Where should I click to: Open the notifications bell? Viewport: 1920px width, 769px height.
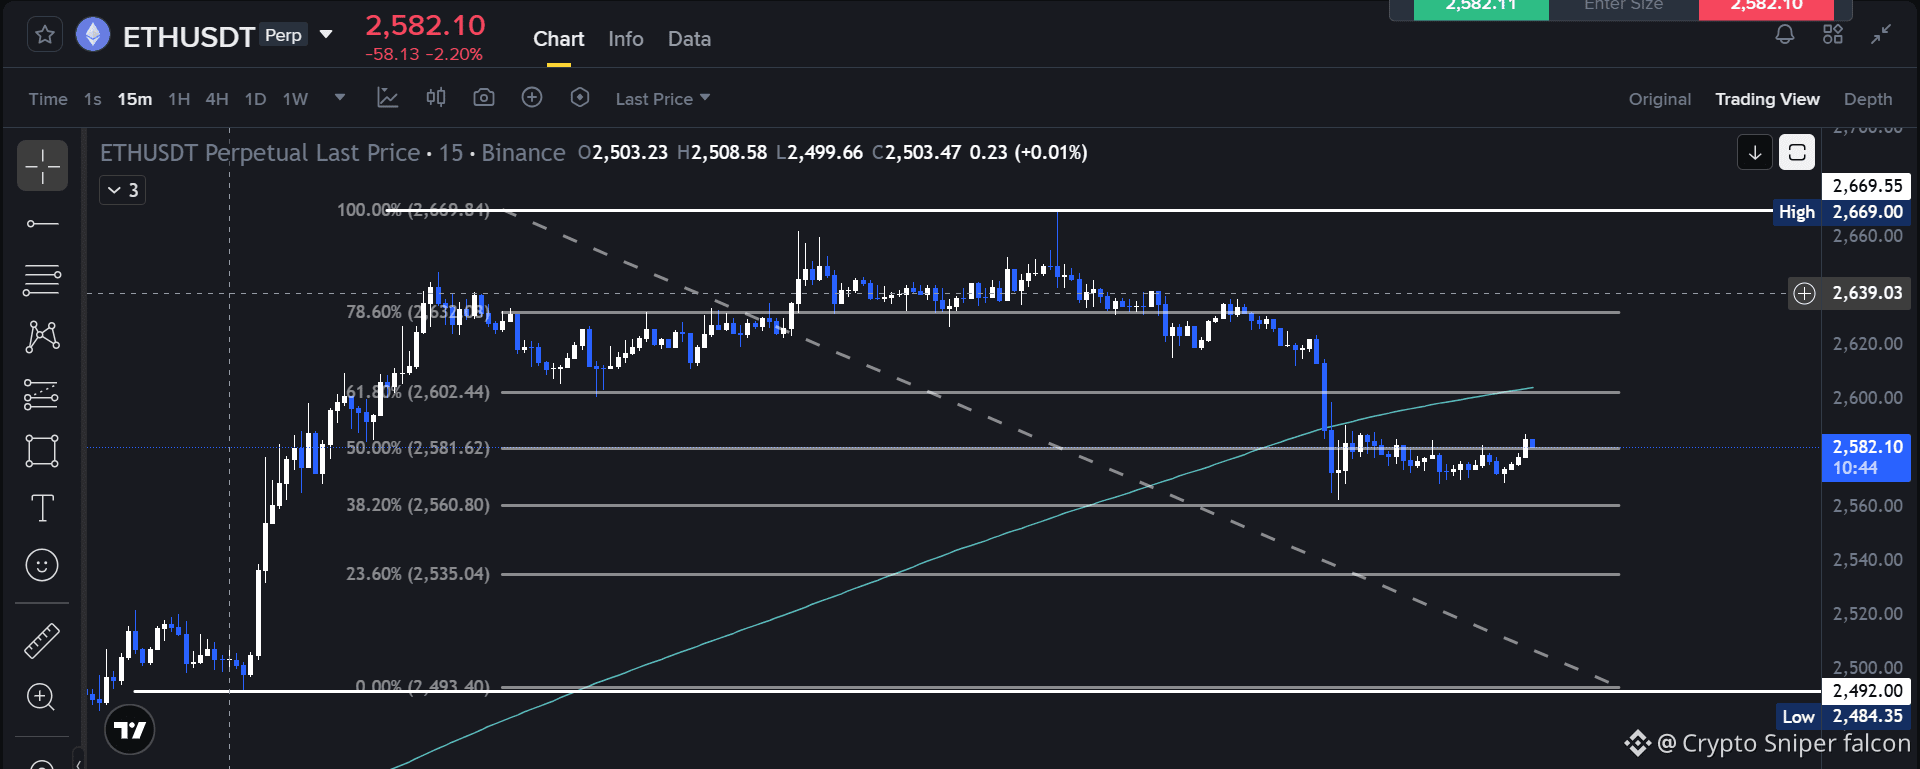coord(1785,35)
